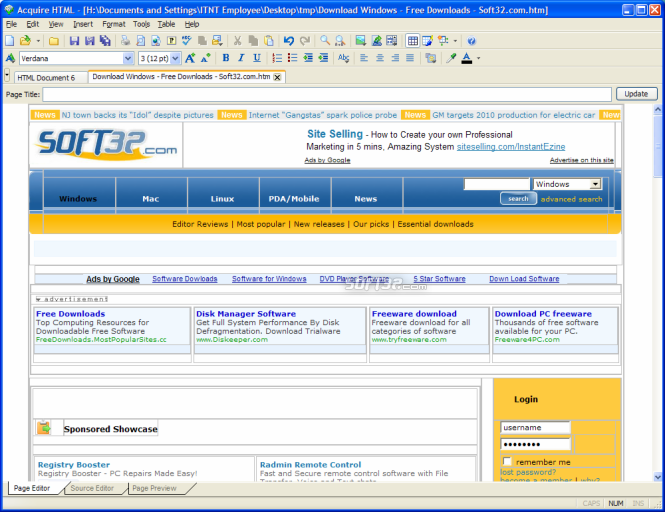Print the page using the printer icon
This screenshot has height=512, width=665.
coord(125,41)
